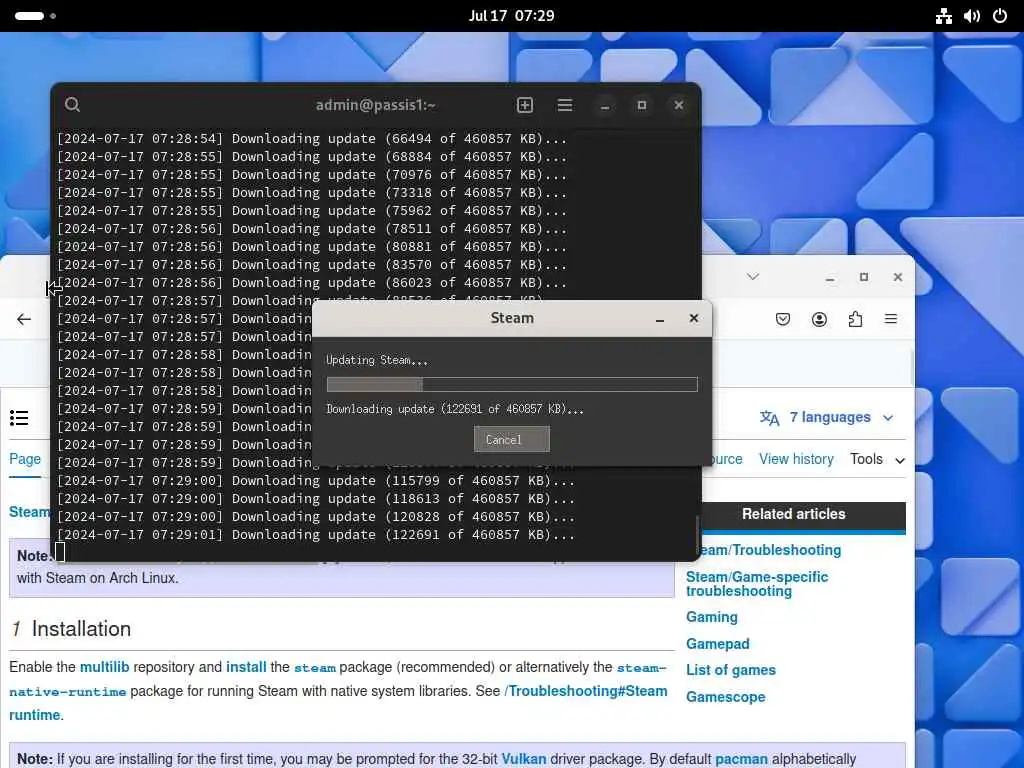Open the volume icon in top bar

(x=972, y=16)
